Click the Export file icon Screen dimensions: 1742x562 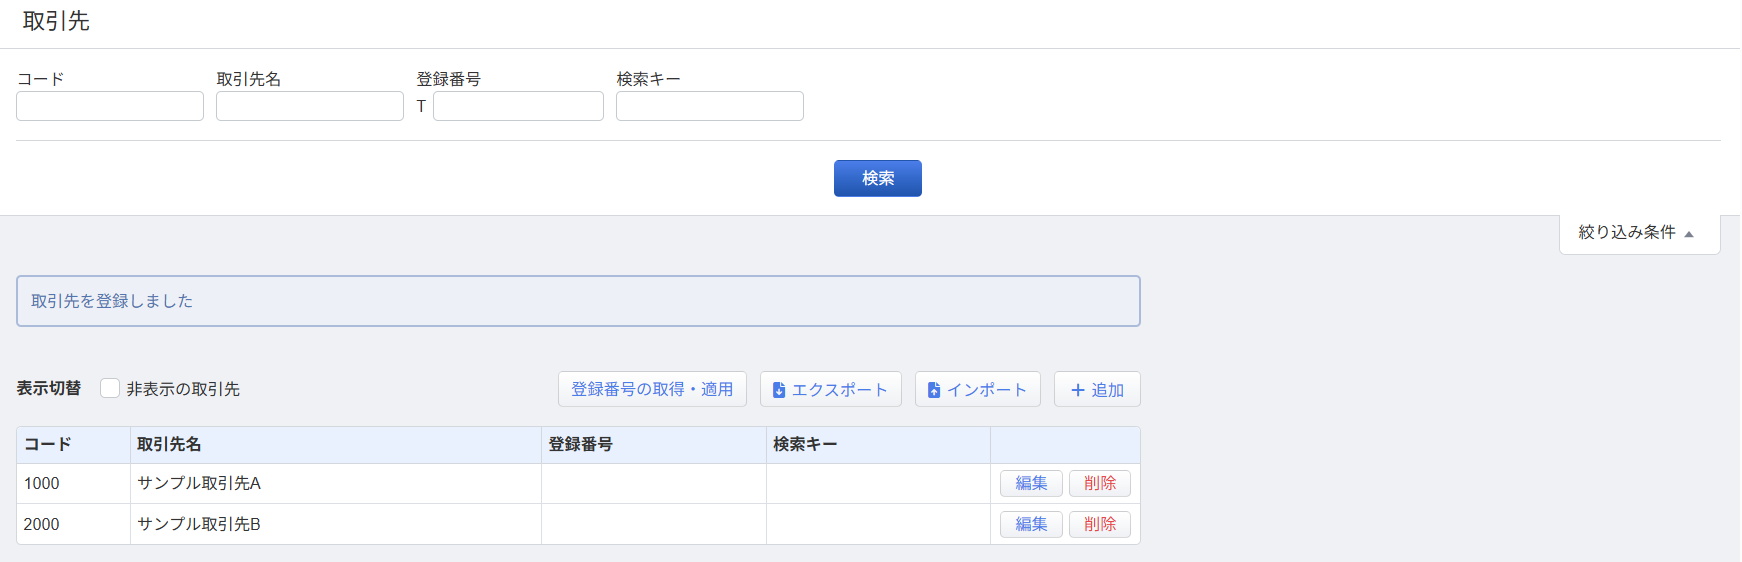[x=779, y=390]
